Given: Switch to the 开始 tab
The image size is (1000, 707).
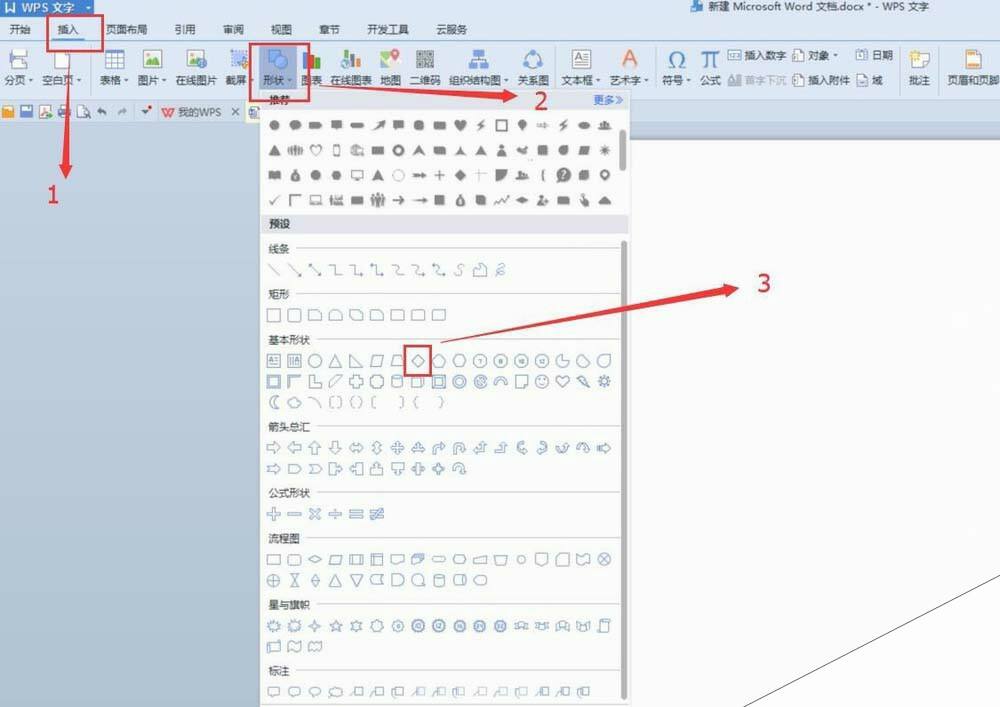Looking at the screenshot, I should pos(20,29).
